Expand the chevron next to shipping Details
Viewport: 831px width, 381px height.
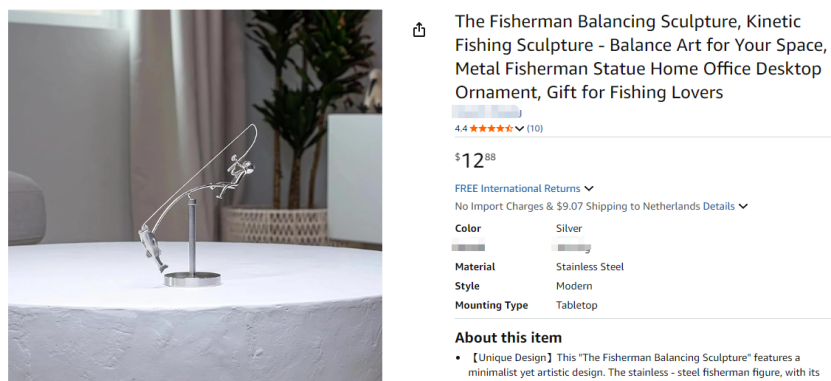click(743, 206)
